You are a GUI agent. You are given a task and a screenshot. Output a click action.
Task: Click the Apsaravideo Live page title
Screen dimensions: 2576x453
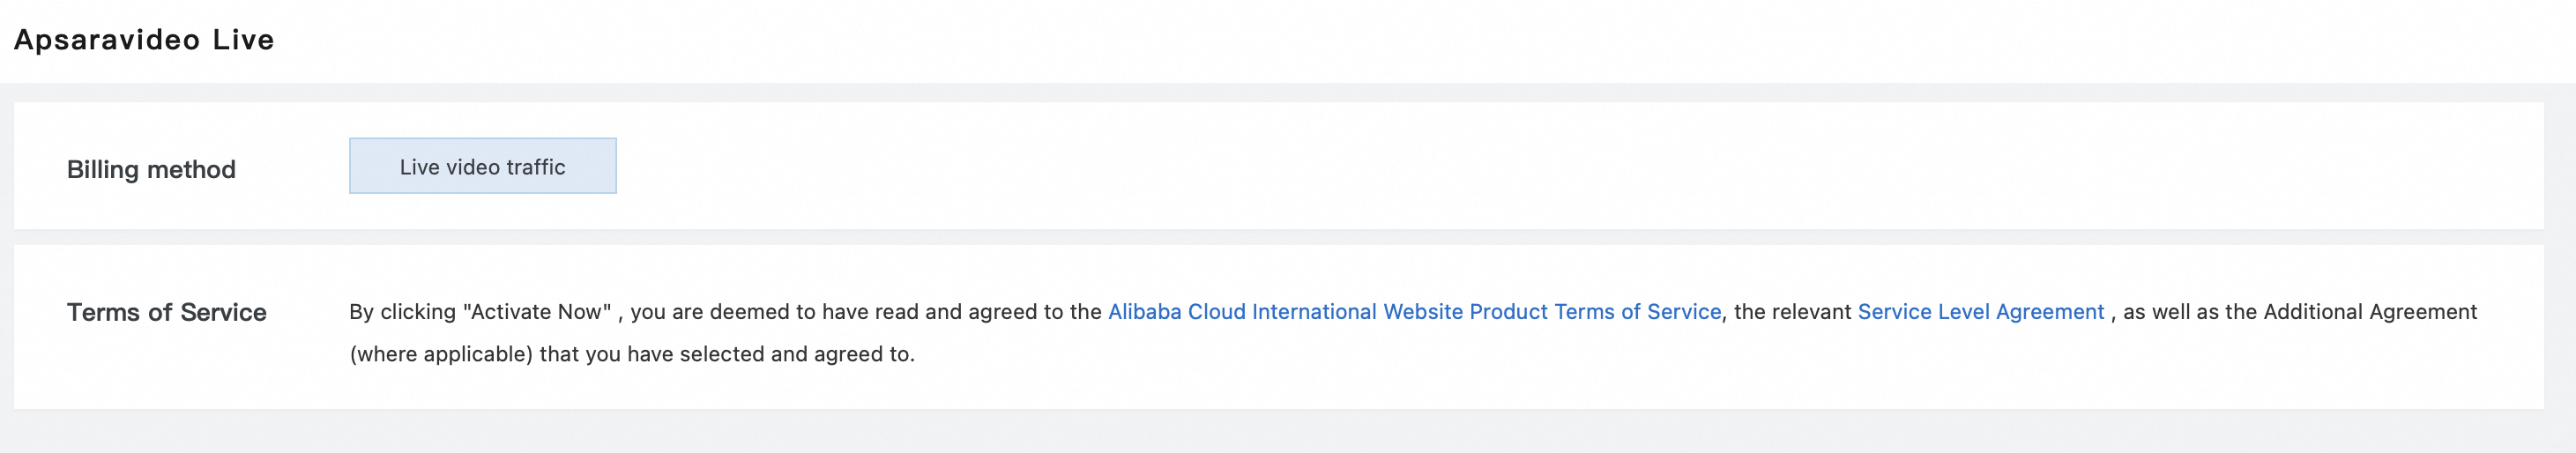[x=144, y=40]
